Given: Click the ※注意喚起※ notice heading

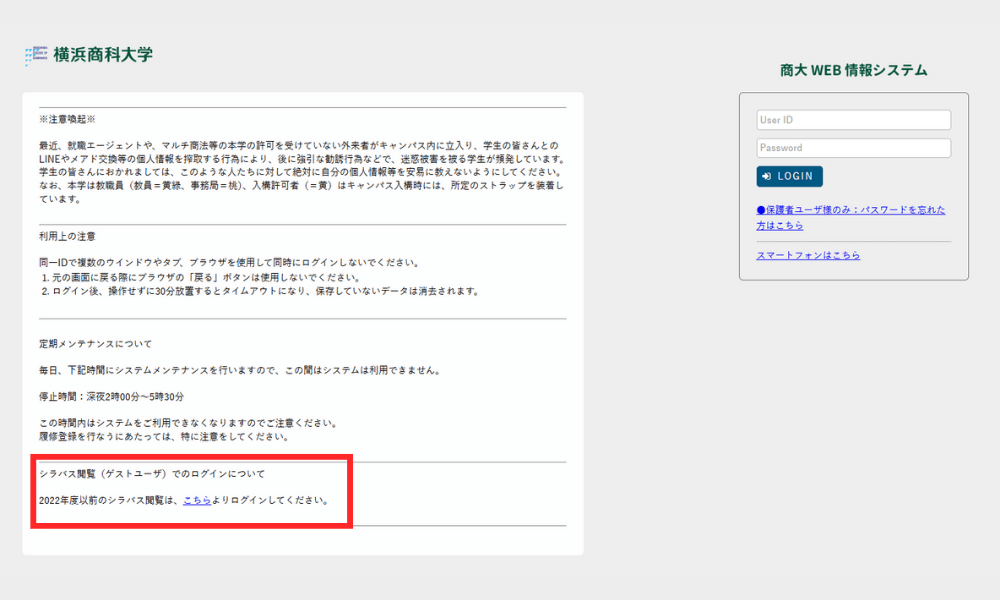Looking at the screenshot, I should [68, 120].
